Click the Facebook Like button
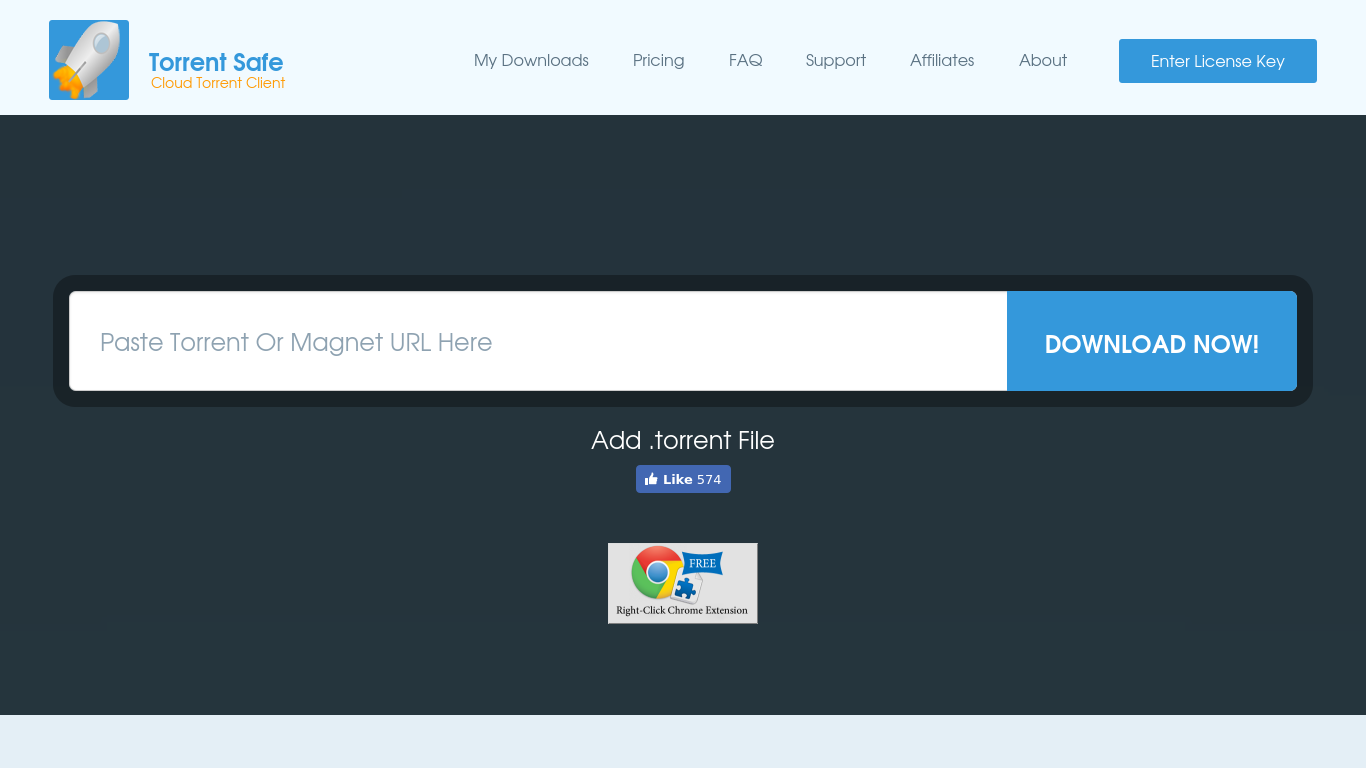 click(x=683, y=479)
